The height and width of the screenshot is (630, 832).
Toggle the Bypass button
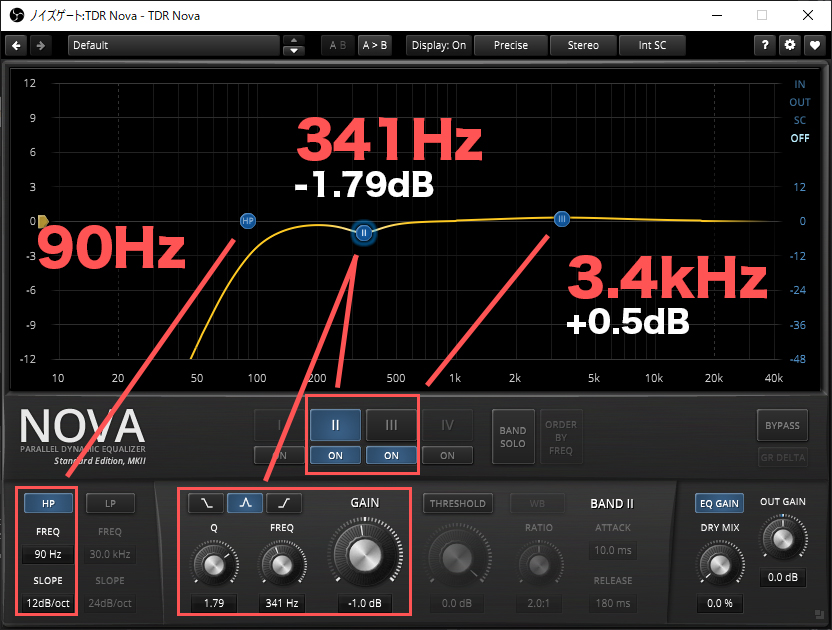pos(782,425)
